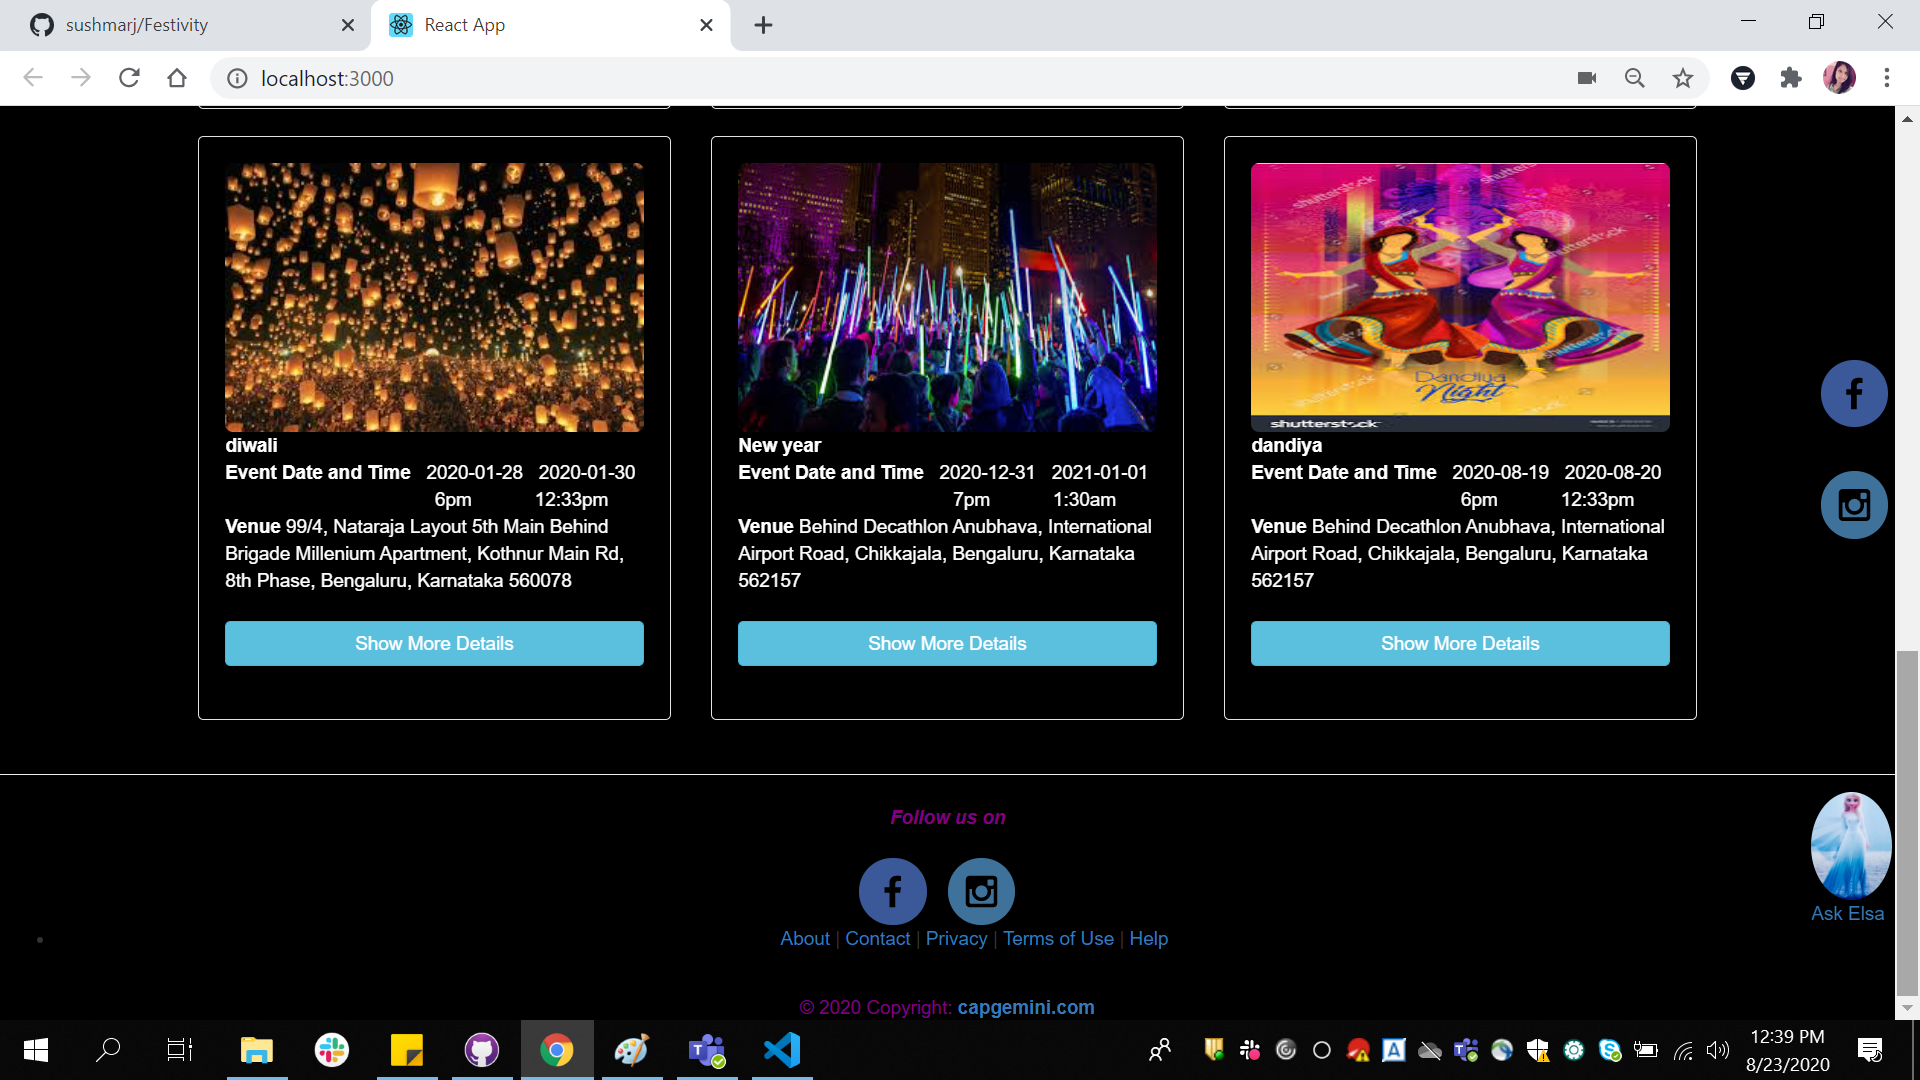
Task: Click the Ask Elsa avatar
Action: pos(1850,845)
